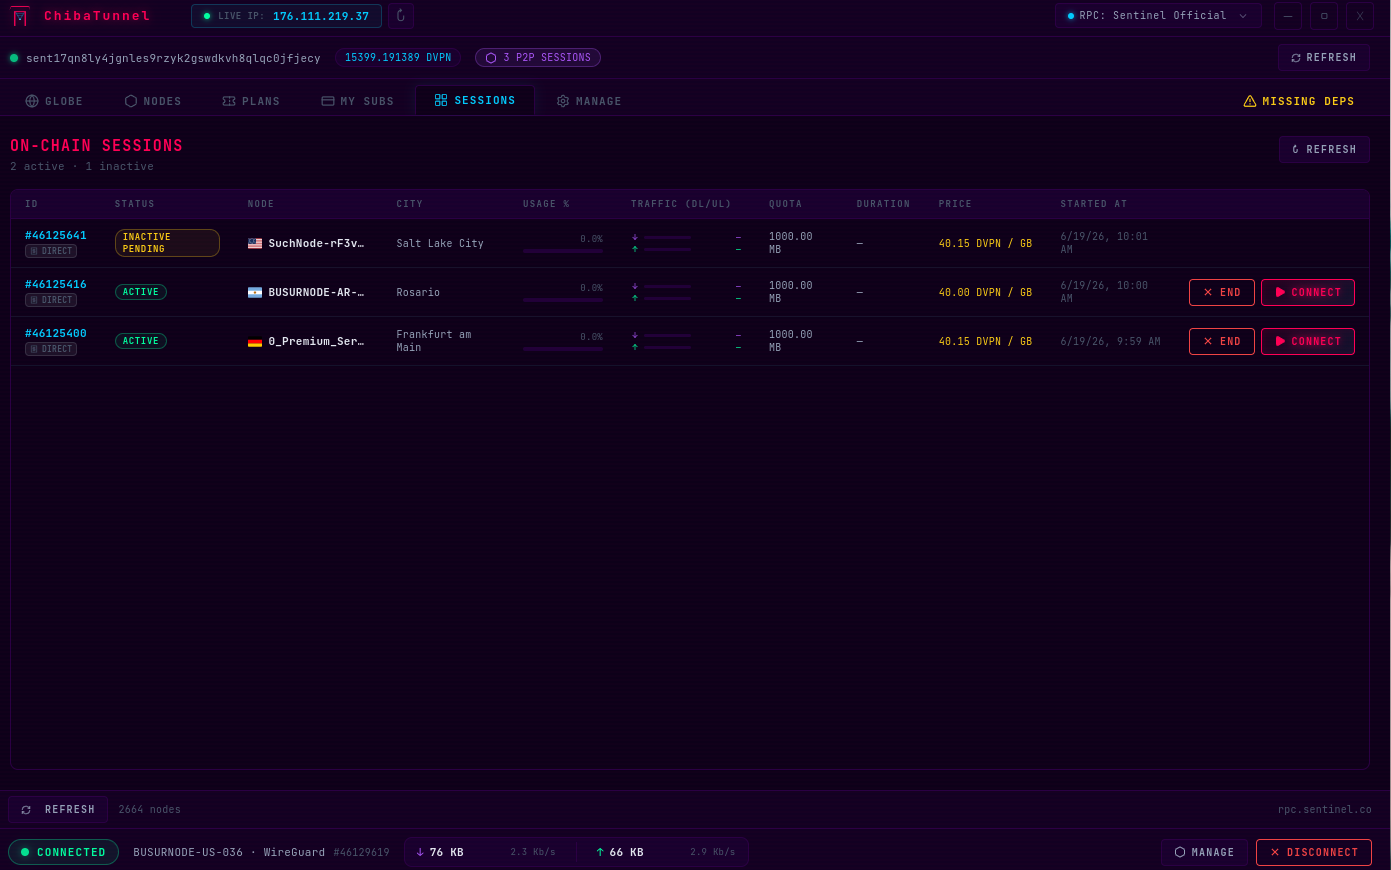This screenshot has height=870, width=1391.
Task: Click the Price column header
Action: pos(955,204)
